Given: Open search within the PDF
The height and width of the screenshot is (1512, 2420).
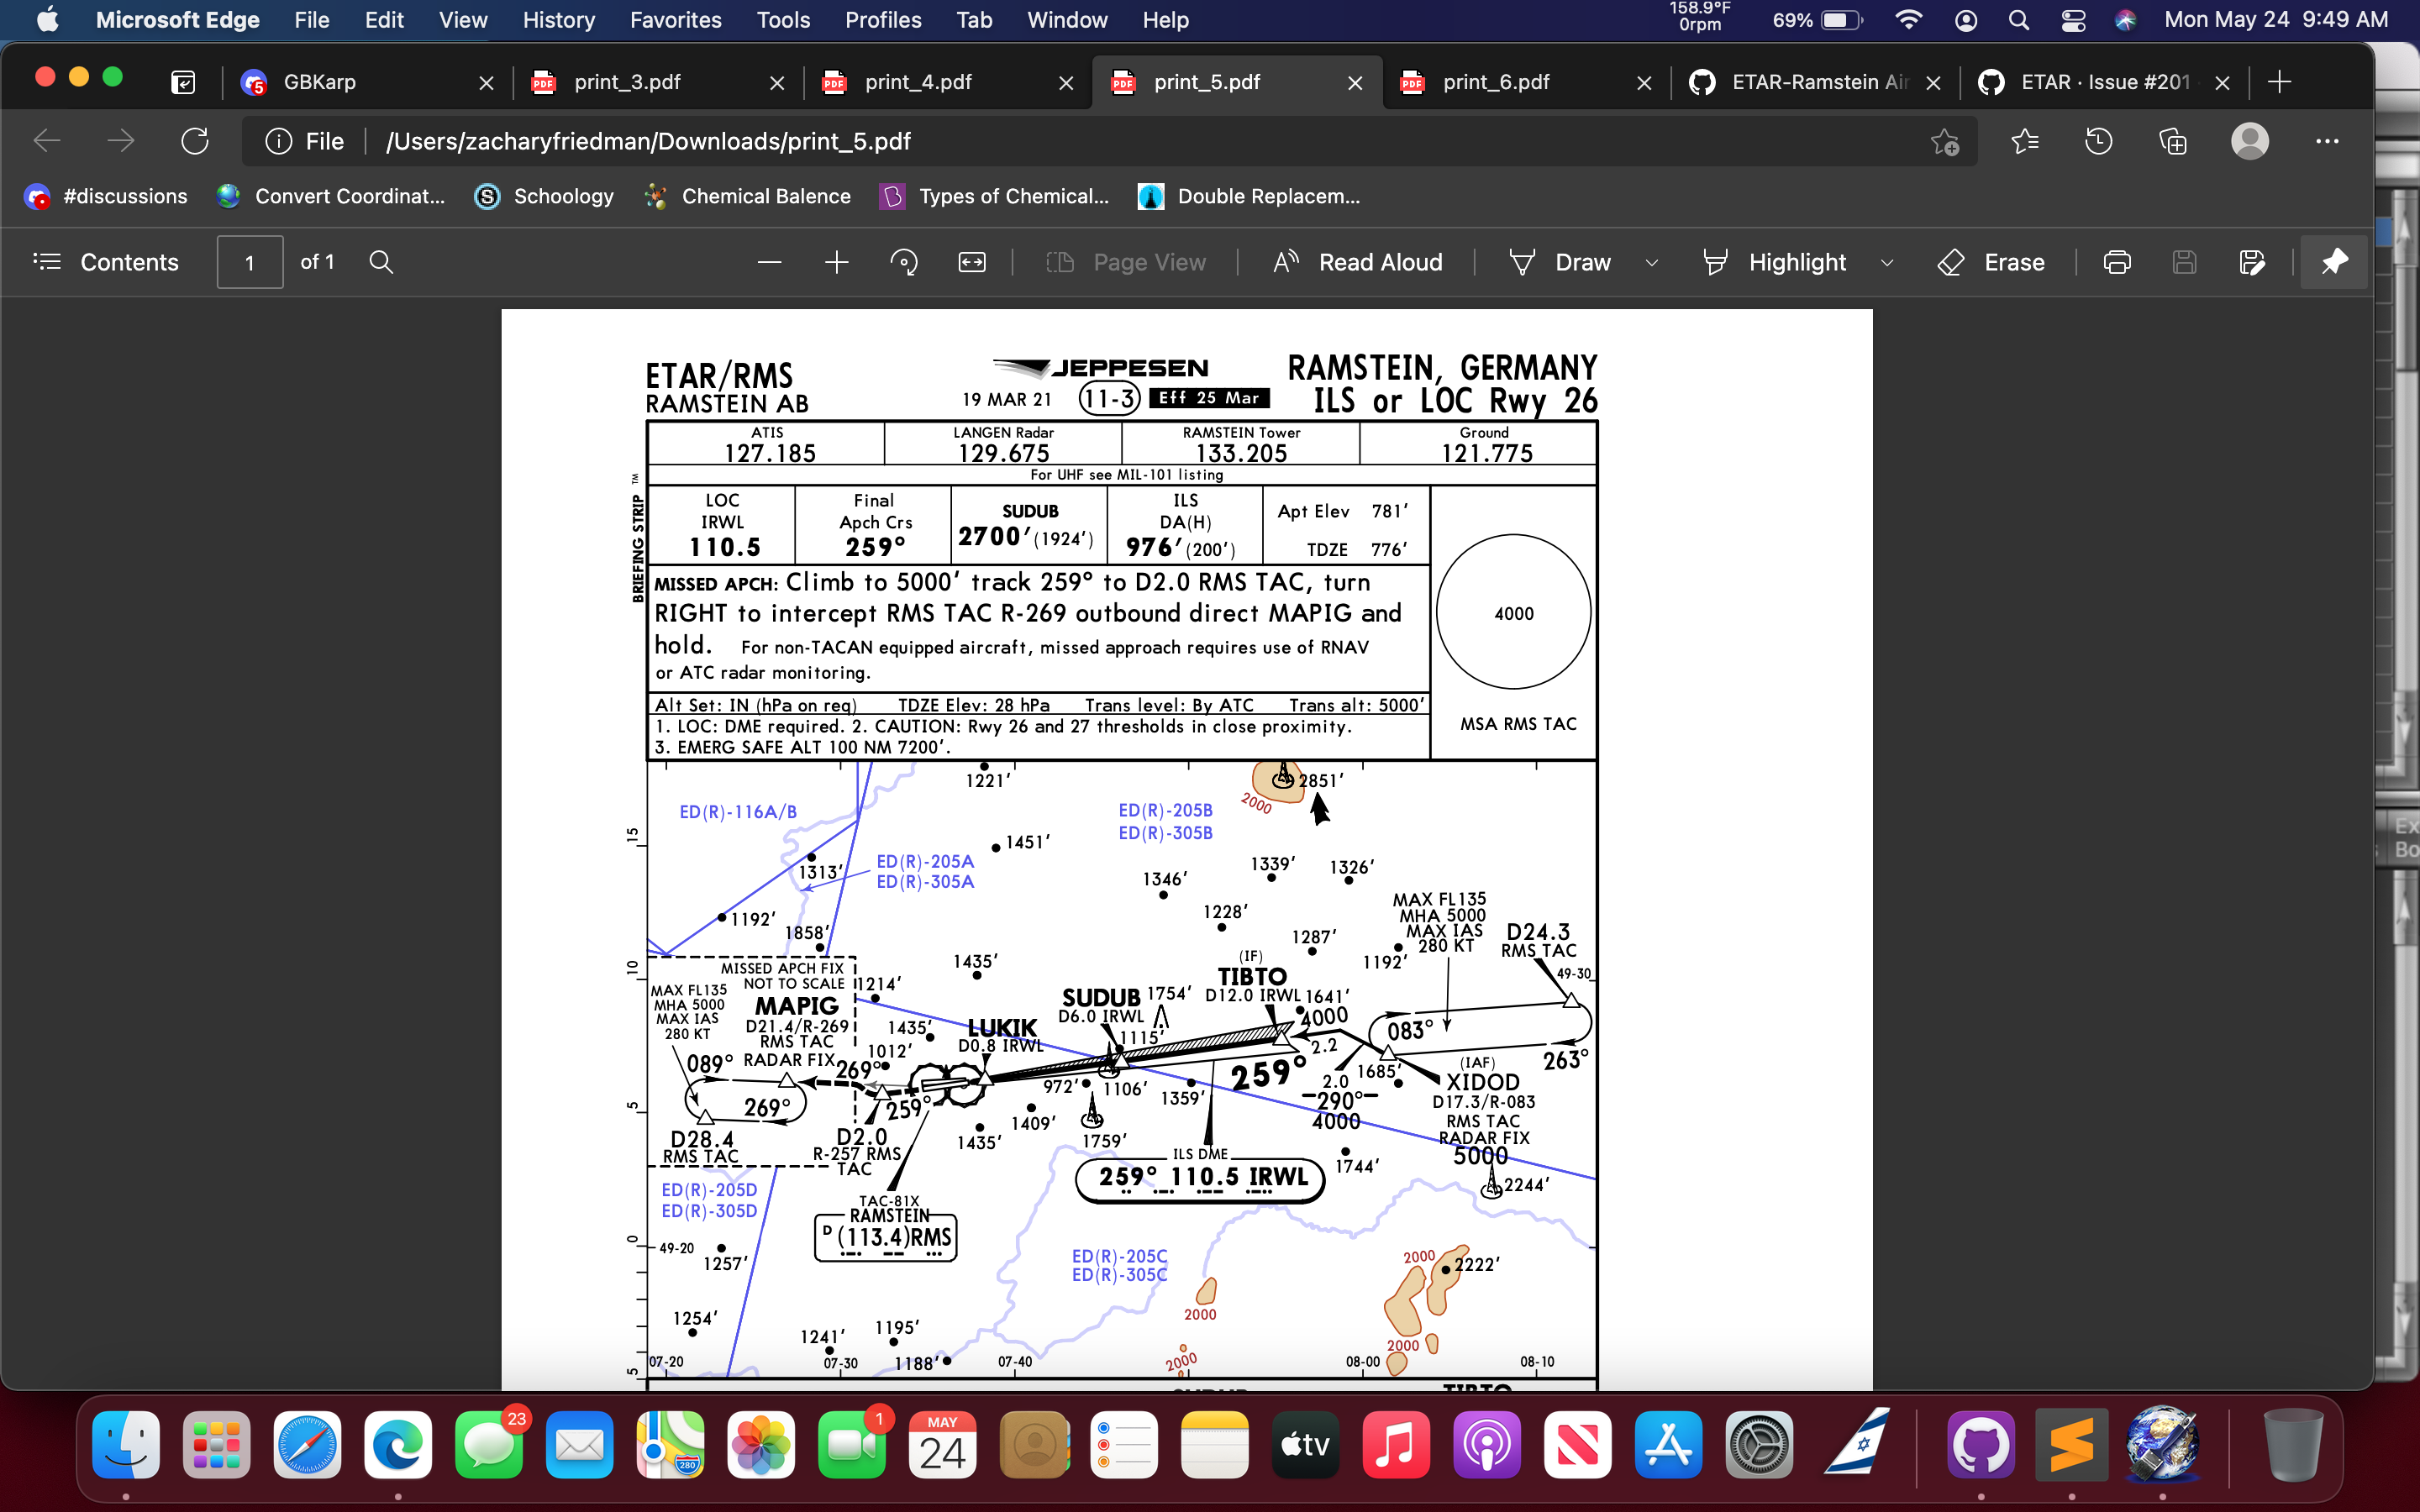Looking at the screenshot, I should [381, 262].
